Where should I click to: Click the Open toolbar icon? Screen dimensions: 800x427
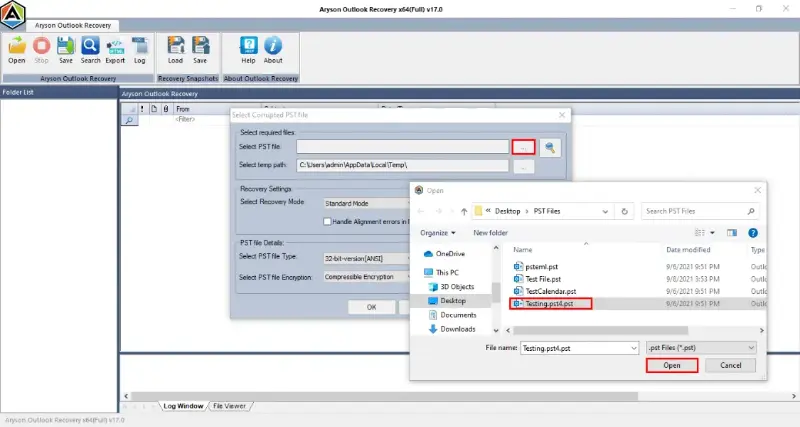click(x=17, y=50)
